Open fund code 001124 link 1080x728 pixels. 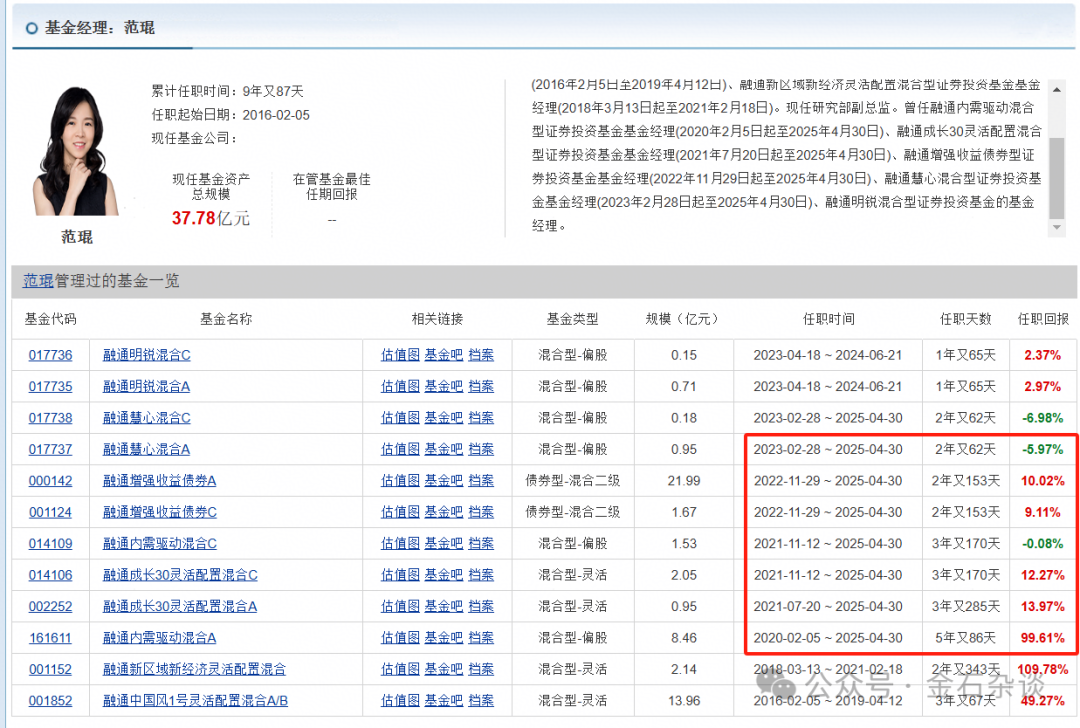(x=50, y=512)
